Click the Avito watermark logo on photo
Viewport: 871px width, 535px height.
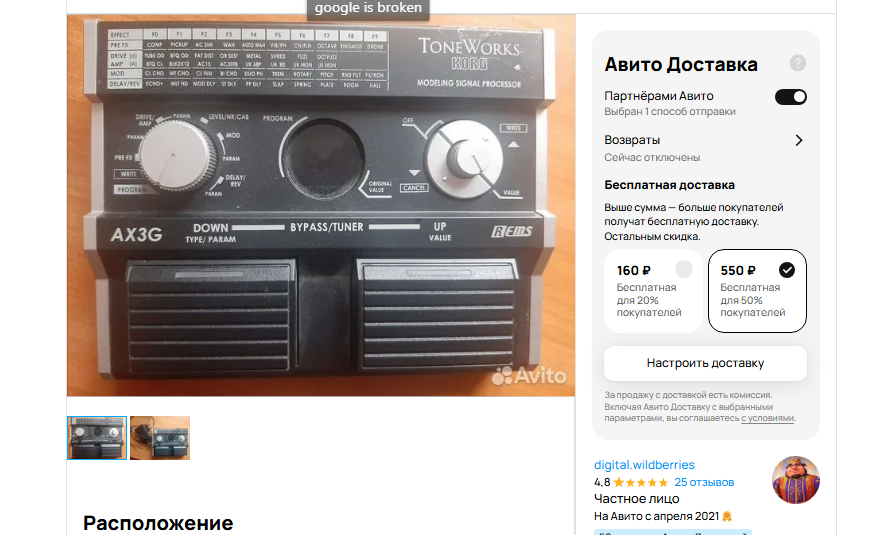529,376
